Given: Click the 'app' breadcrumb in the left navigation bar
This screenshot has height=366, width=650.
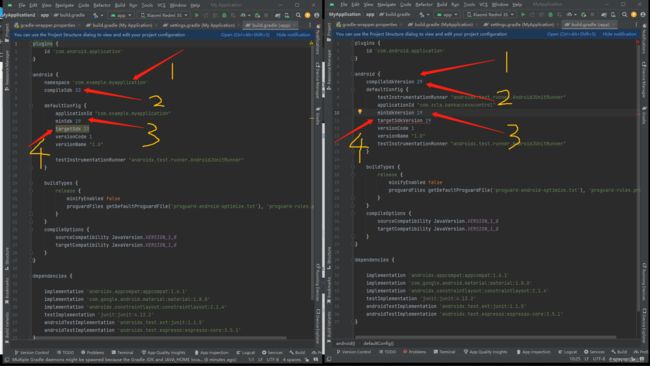Looking at the screenshot, I should point(44,15).
